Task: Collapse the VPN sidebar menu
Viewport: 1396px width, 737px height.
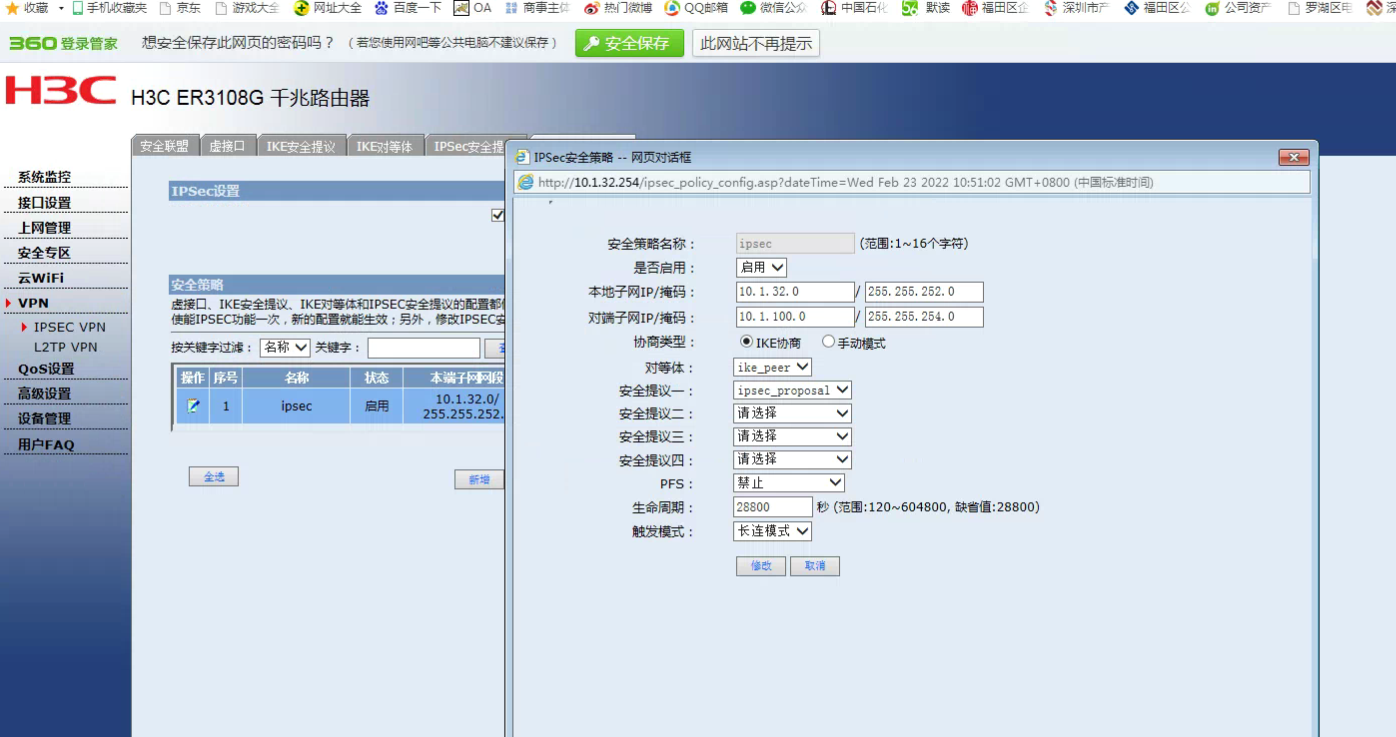Action: pyautogui.click(x=33, y=303)
